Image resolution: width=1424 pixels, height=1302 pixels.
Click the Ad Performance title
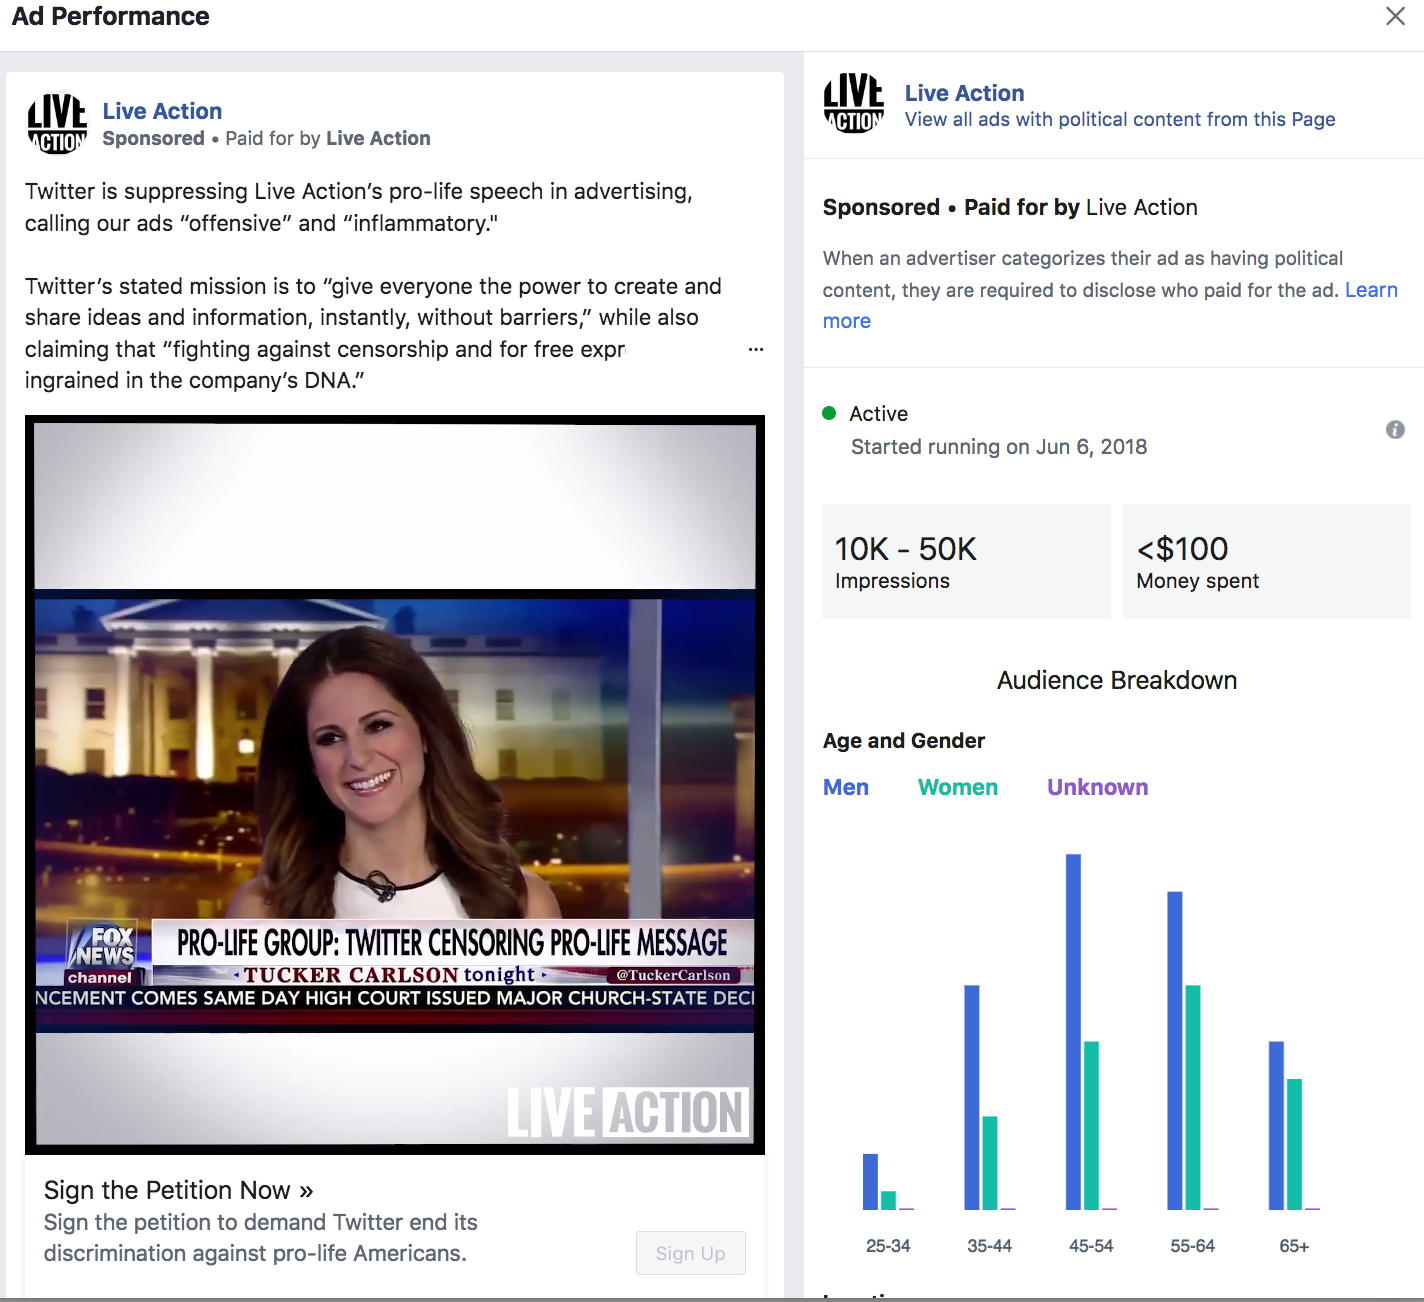111,16
